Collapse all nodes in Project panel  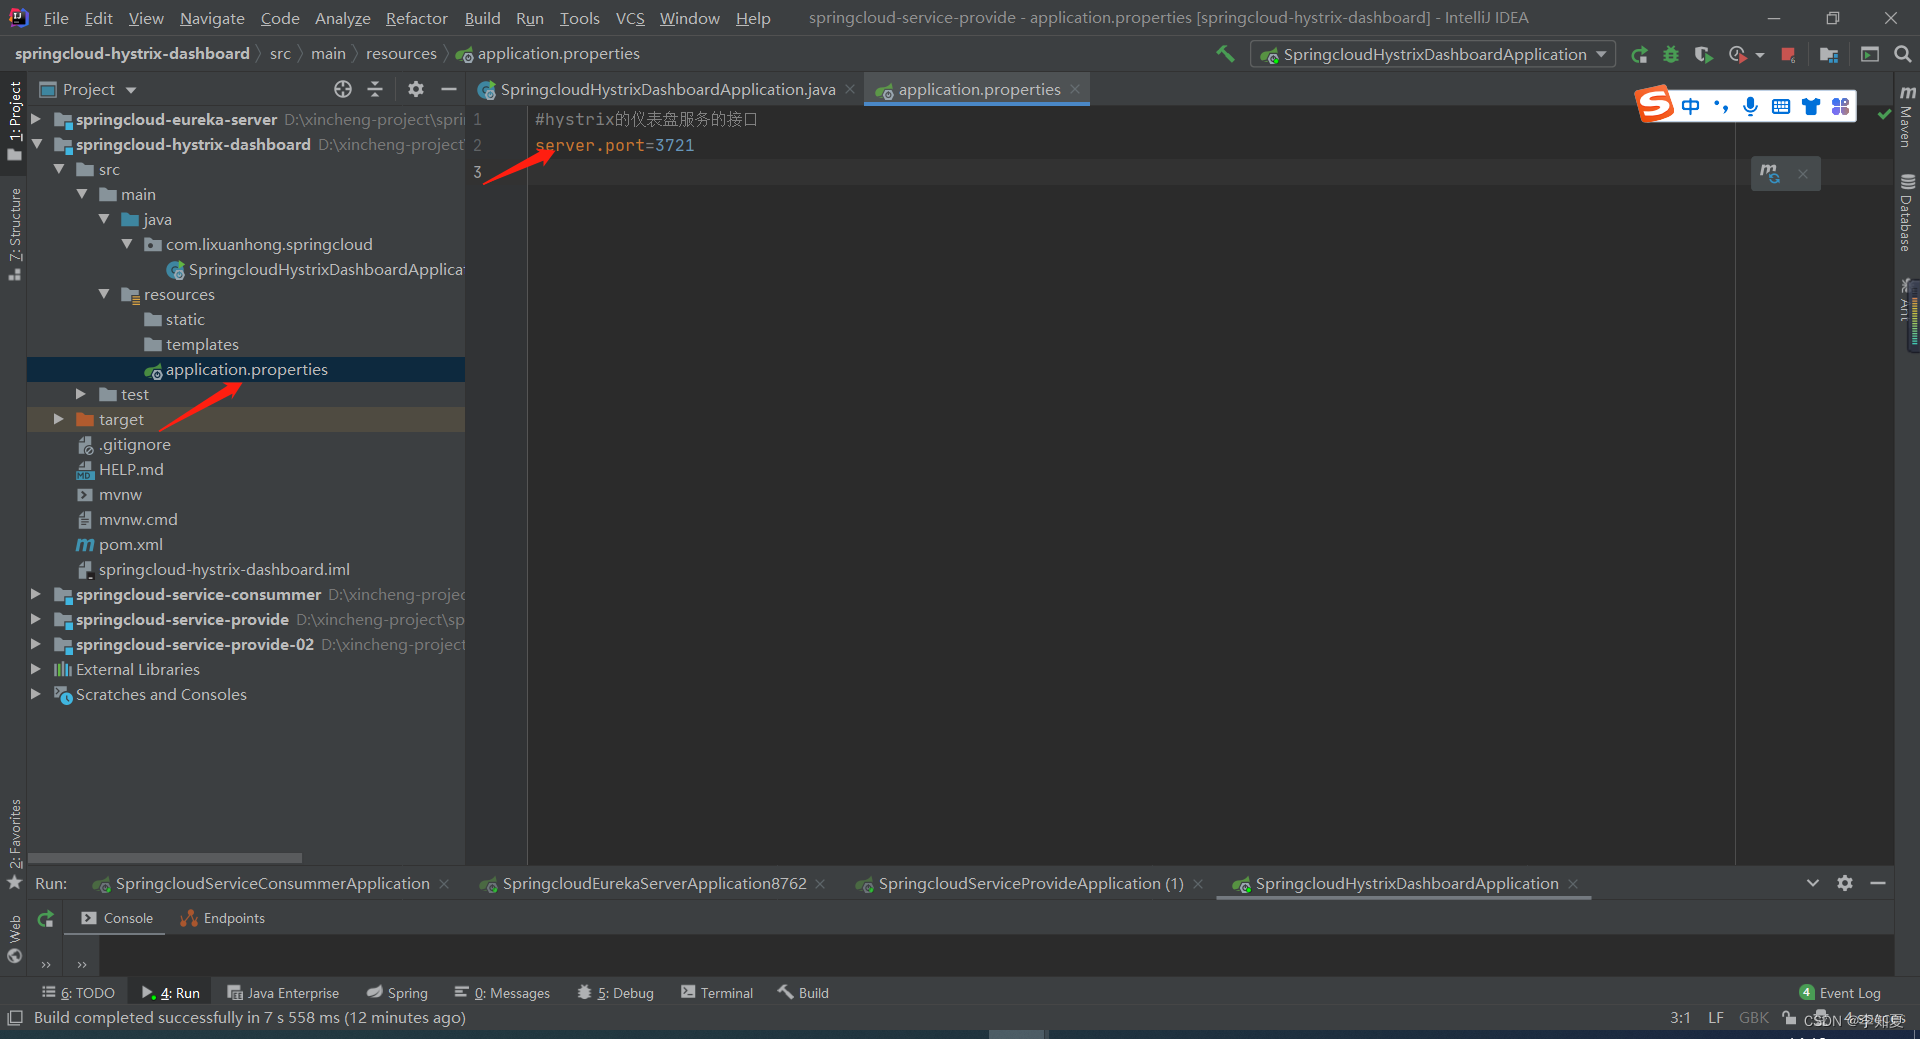pos(375,90)
